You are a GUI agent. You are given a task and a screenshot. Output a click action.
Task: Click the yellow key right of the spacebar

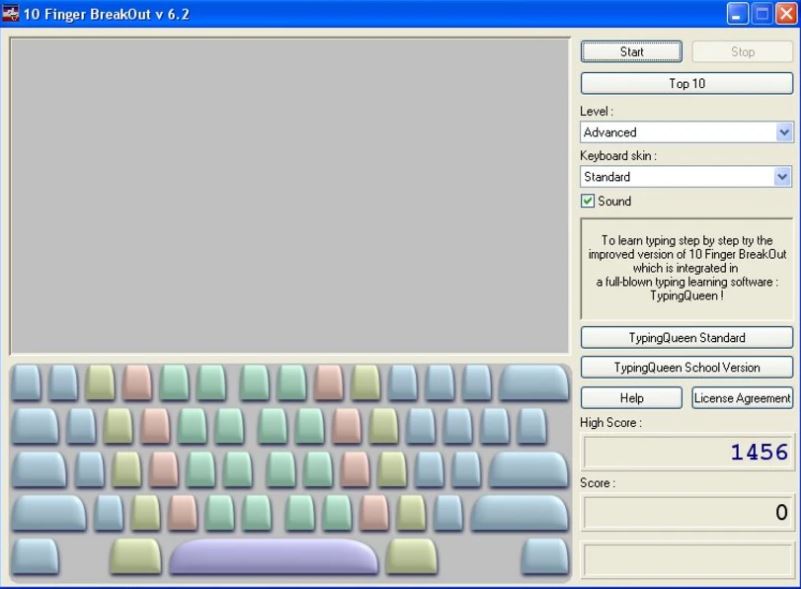point(412,556)
